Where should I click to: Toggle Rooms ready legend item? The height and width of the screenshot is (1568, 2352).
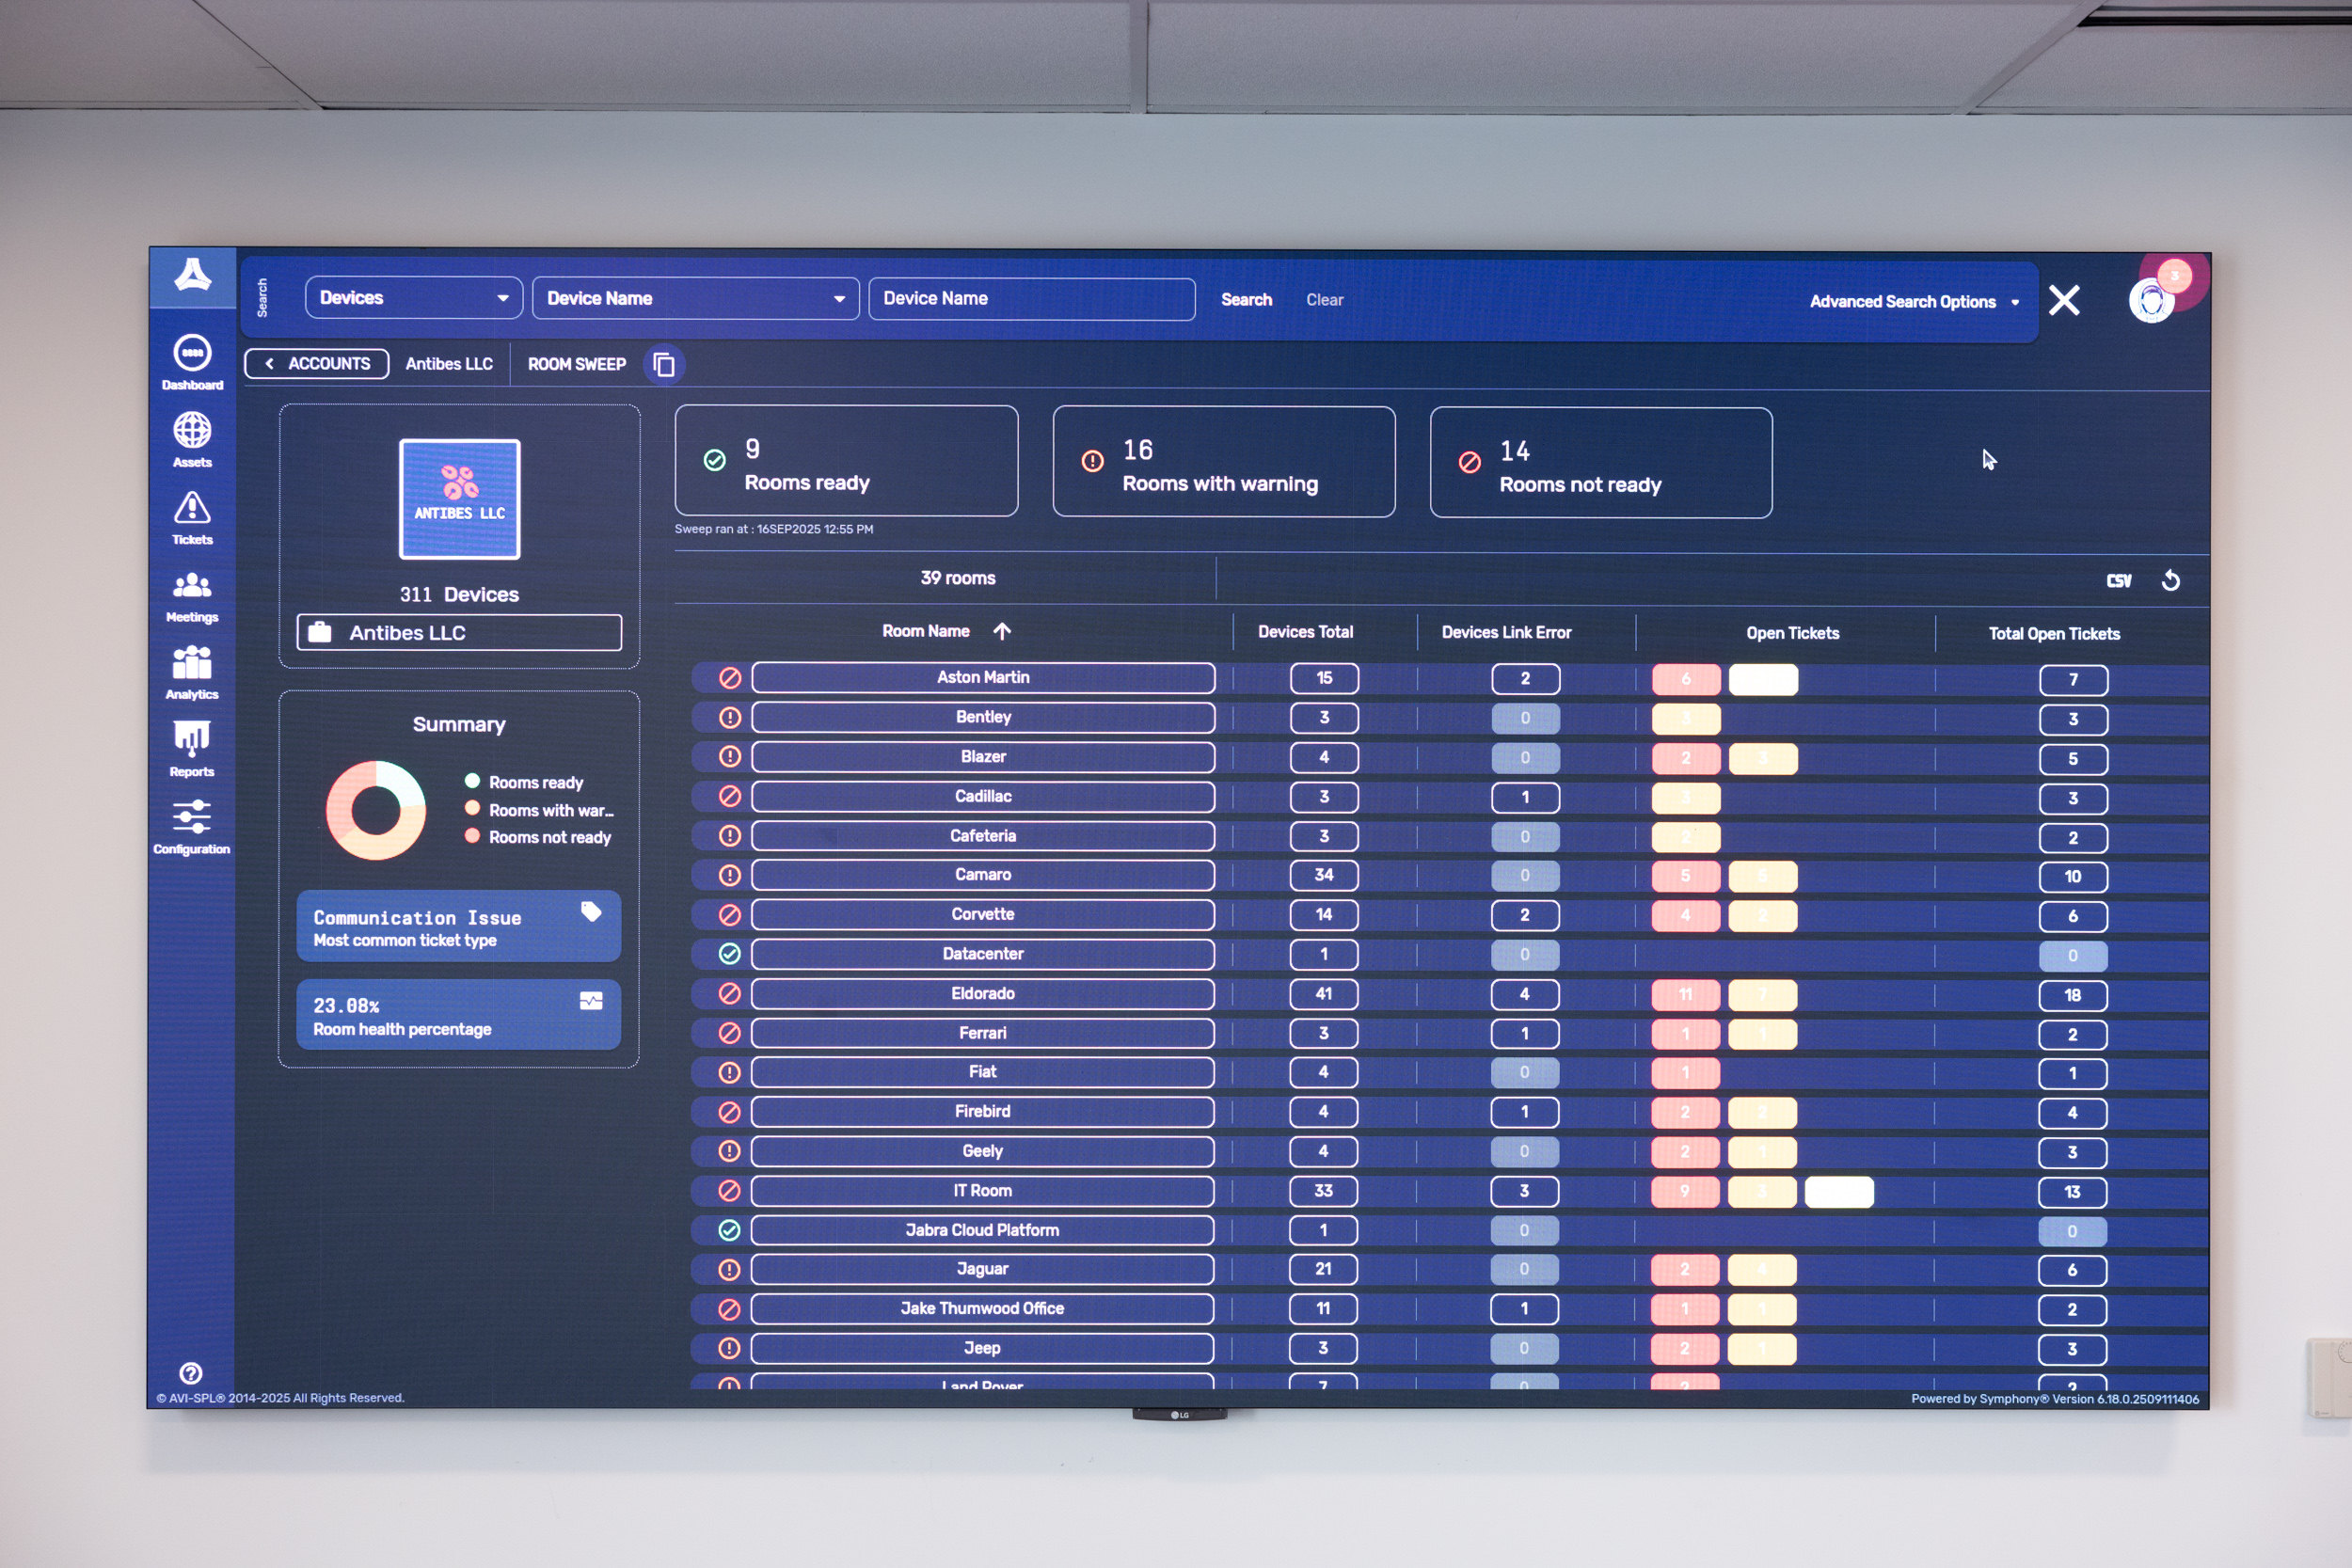(524, 782)
